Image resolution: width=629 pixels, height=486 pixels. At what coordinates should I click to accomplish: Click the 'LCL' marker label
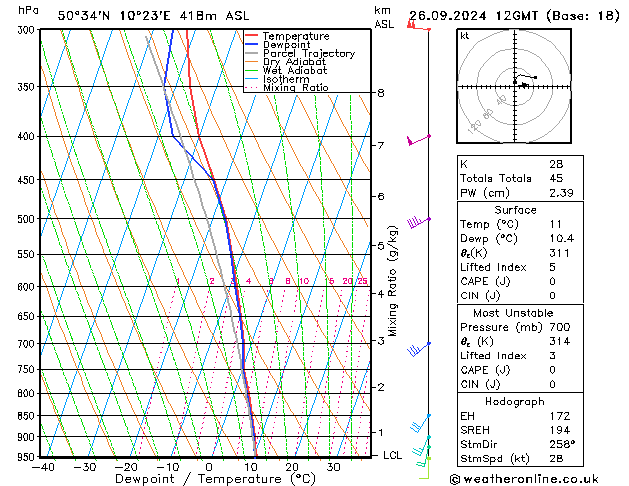pos(392,456)
